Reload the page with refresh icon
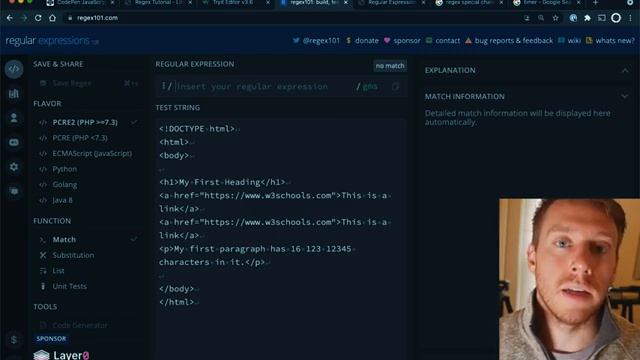The image size is (640, 360). [38, 18]
